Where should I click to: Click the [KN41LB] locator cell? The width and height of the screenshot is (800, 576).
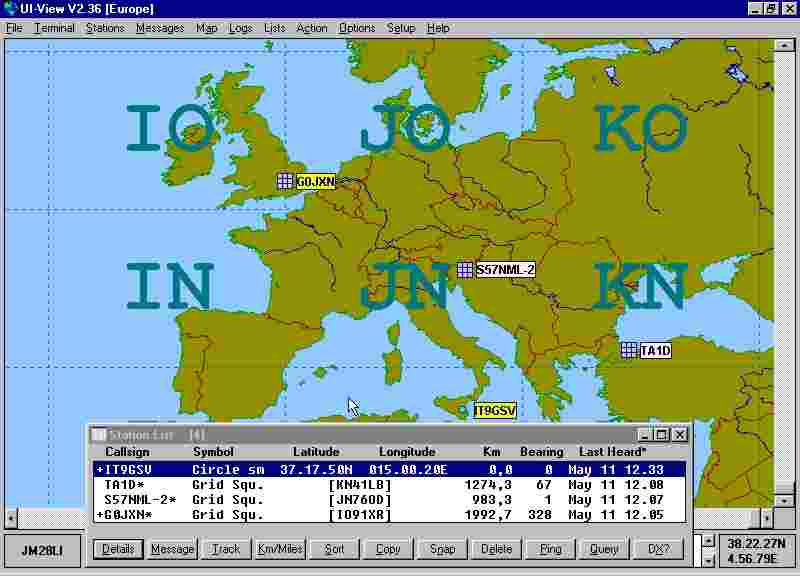pos(360,485)
